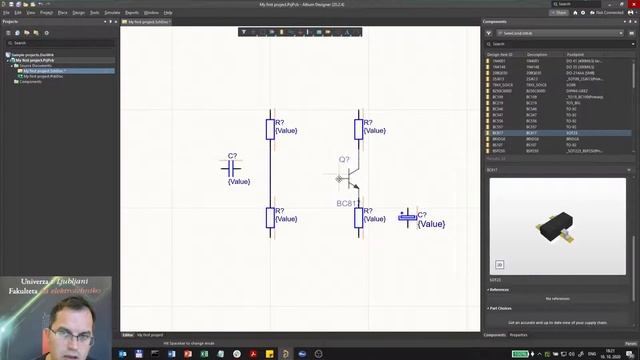
Task: Click the filter funnel icon in schematic toolbar
Action: click(x=244, y=32)
